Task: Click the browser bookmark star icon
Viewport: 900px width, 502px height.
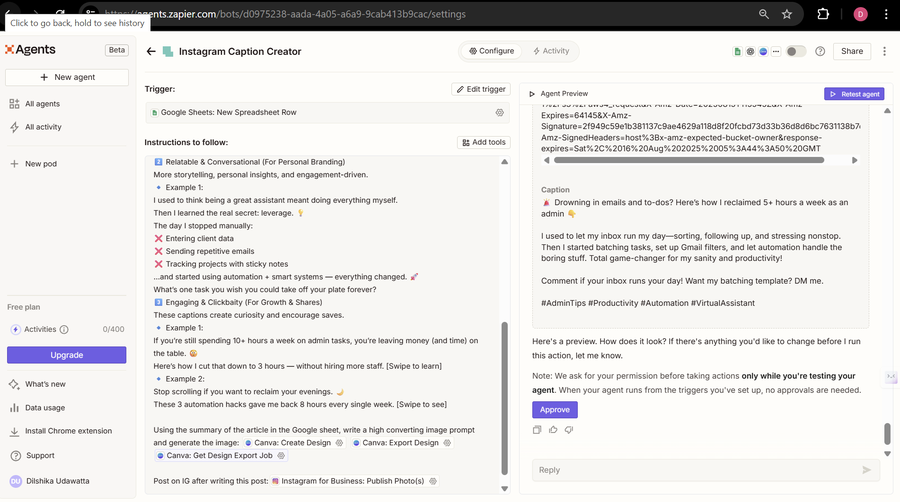Action: 787,14
